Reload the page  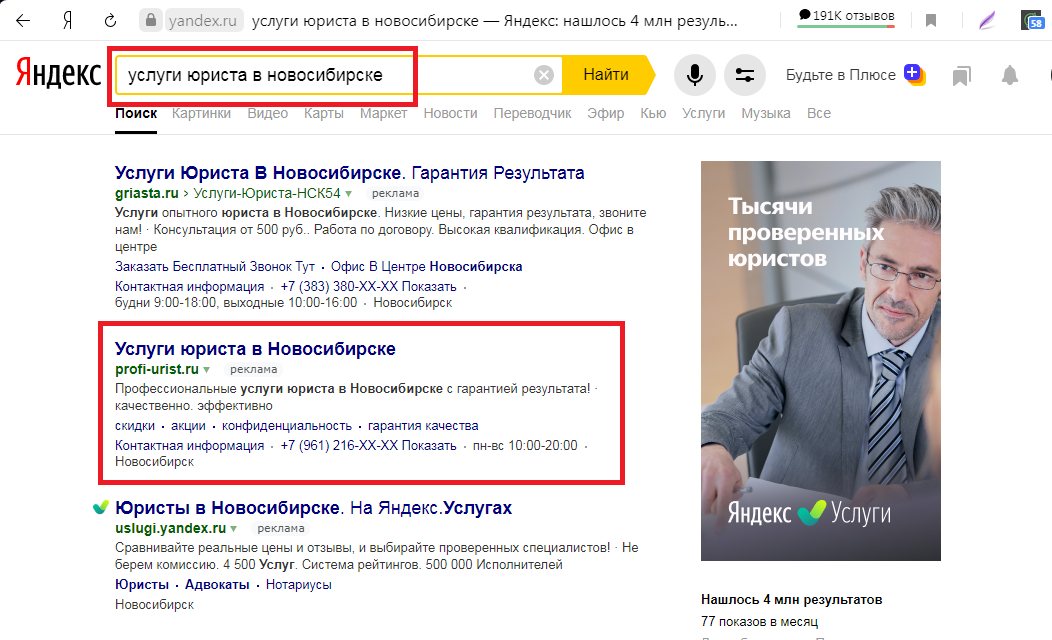110,21
